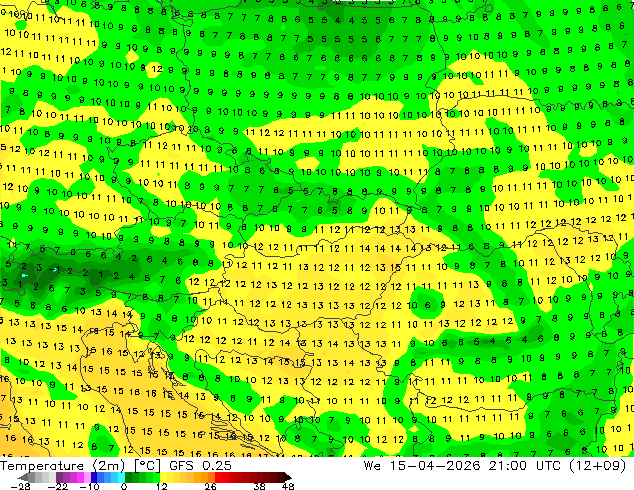
Task: Select the grey segment of the color scale
Action: tap(32, 477)
